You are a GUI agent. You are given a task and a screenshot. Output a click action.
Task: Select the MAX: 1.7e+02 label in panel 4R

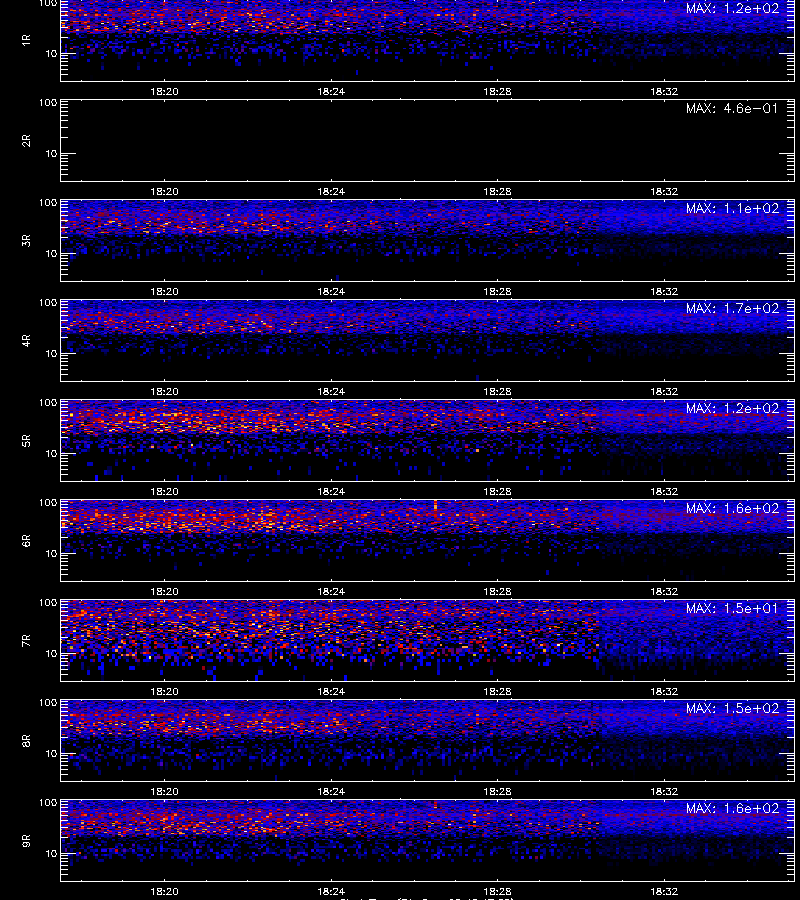732,308
